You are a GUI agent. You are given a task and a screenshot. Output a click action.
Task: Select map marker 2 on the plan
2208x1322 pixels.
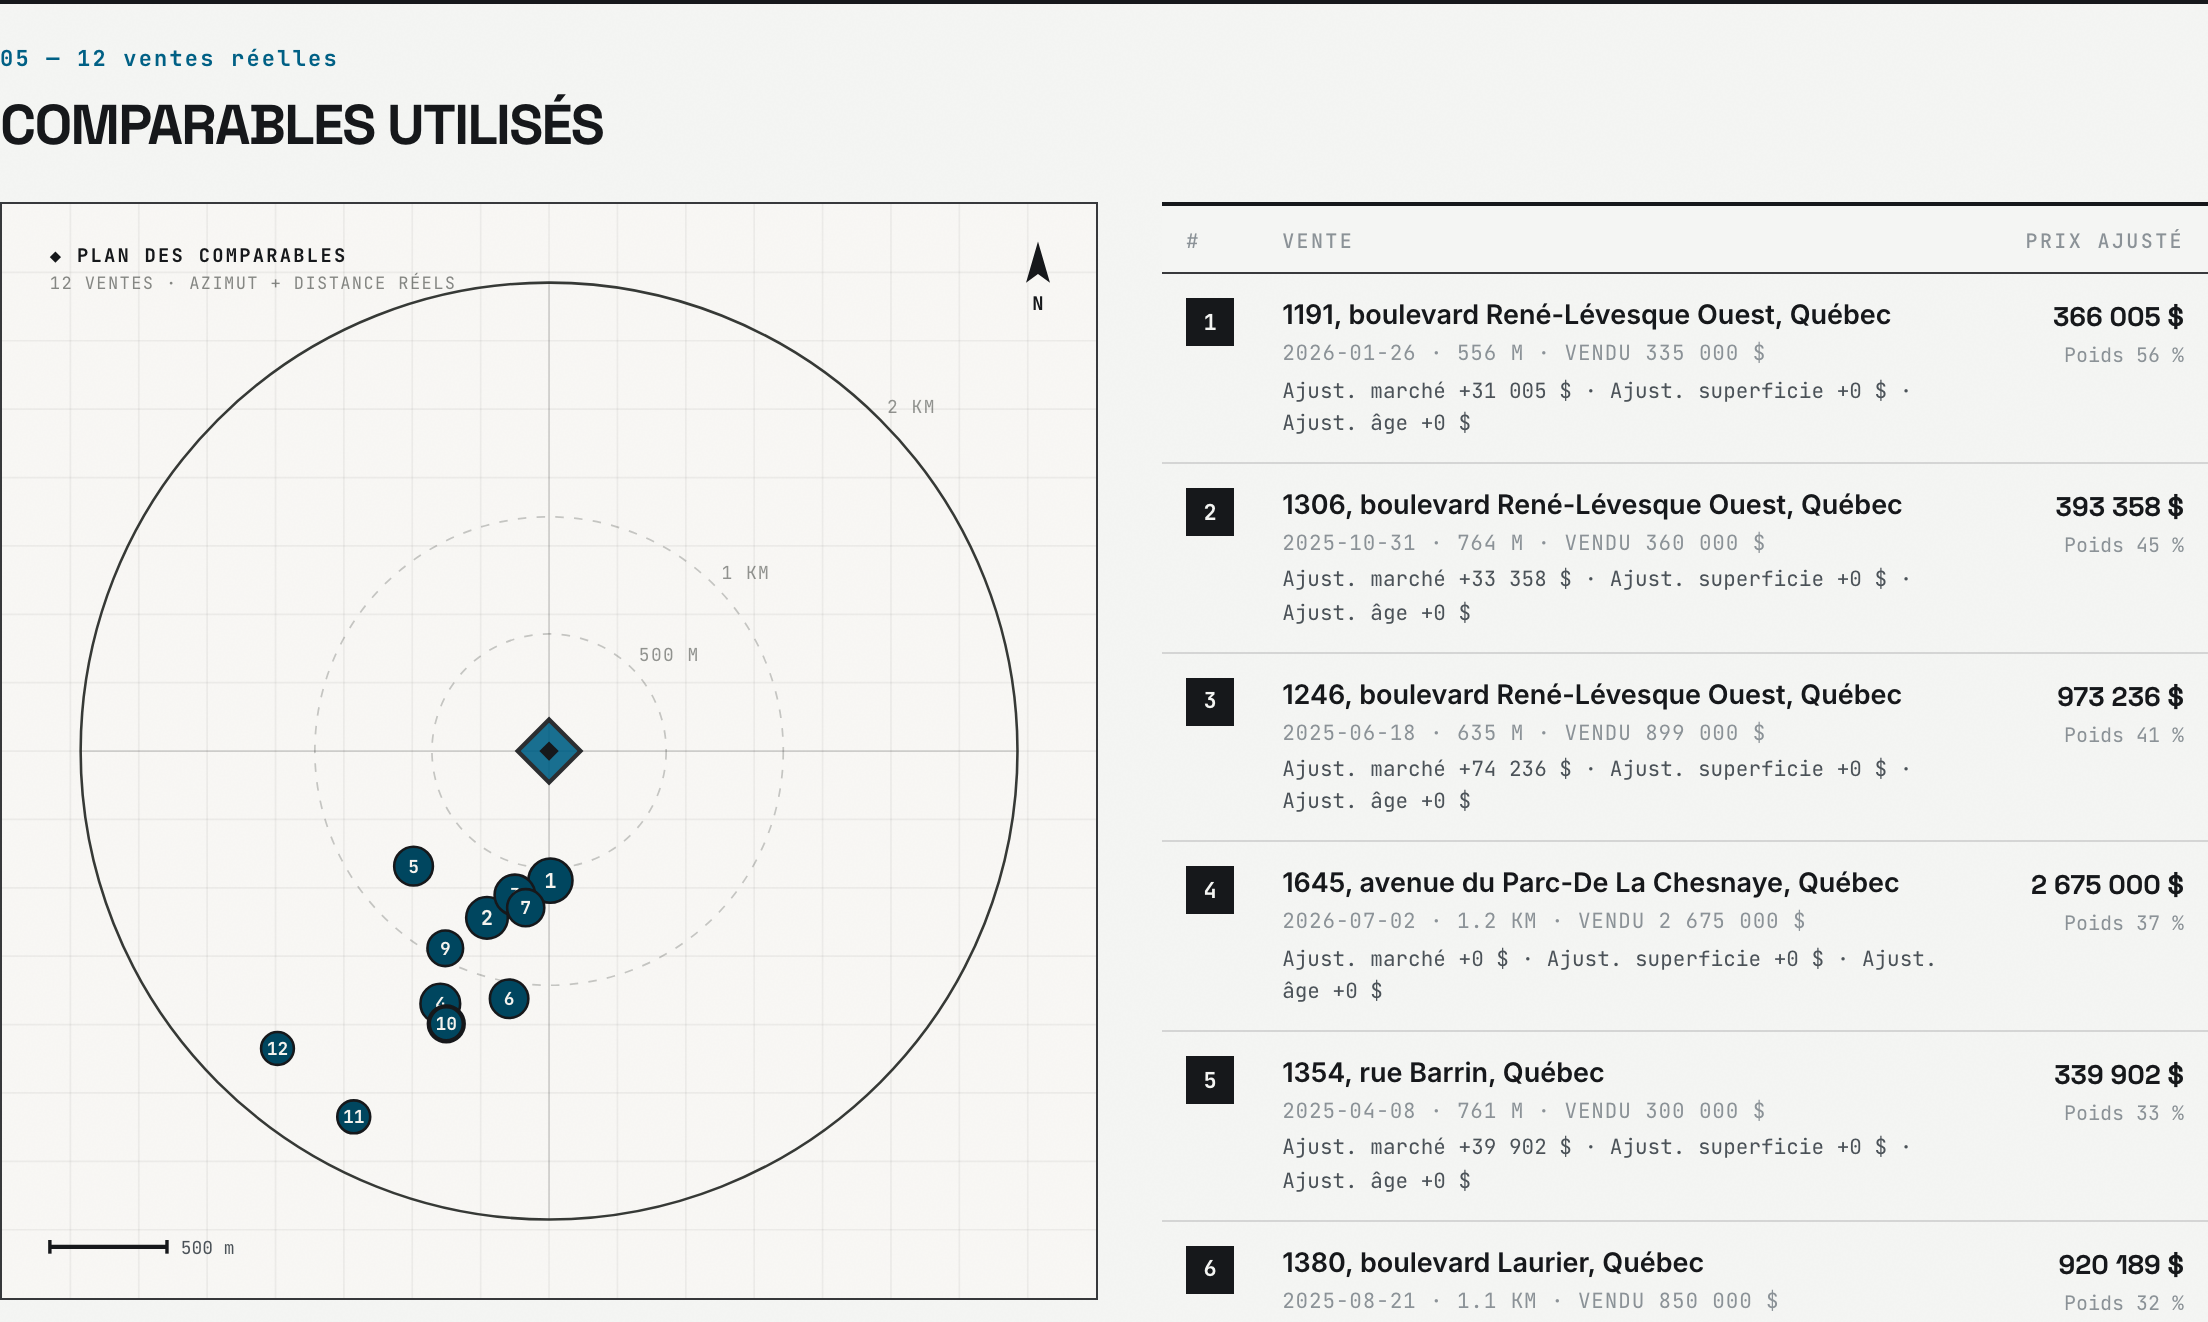[487, 917]
